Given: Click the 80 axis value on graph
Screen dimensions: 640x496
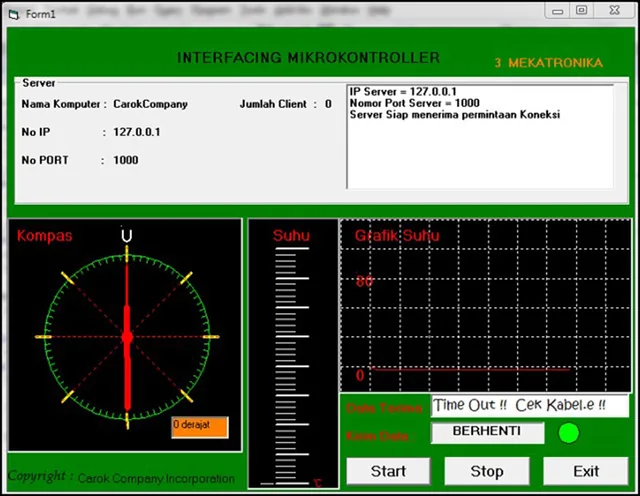Looking at the screenshot, I should point(364,281).
